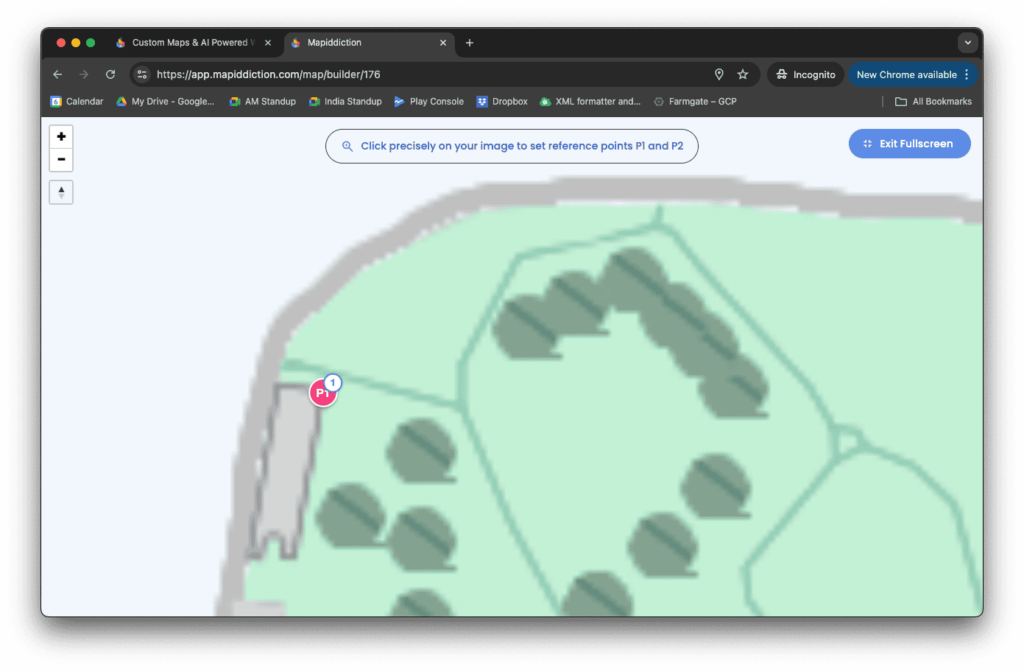1024x671 pixels.
Task: Click the location pin icon in address bar
Action: coord(718,74)
